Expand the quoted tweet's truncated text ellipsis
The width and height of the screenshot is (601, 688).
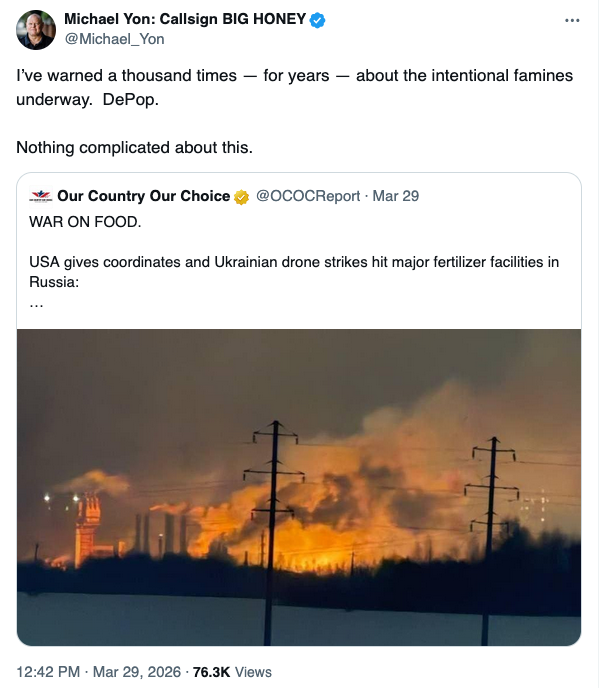coord(36,301)
